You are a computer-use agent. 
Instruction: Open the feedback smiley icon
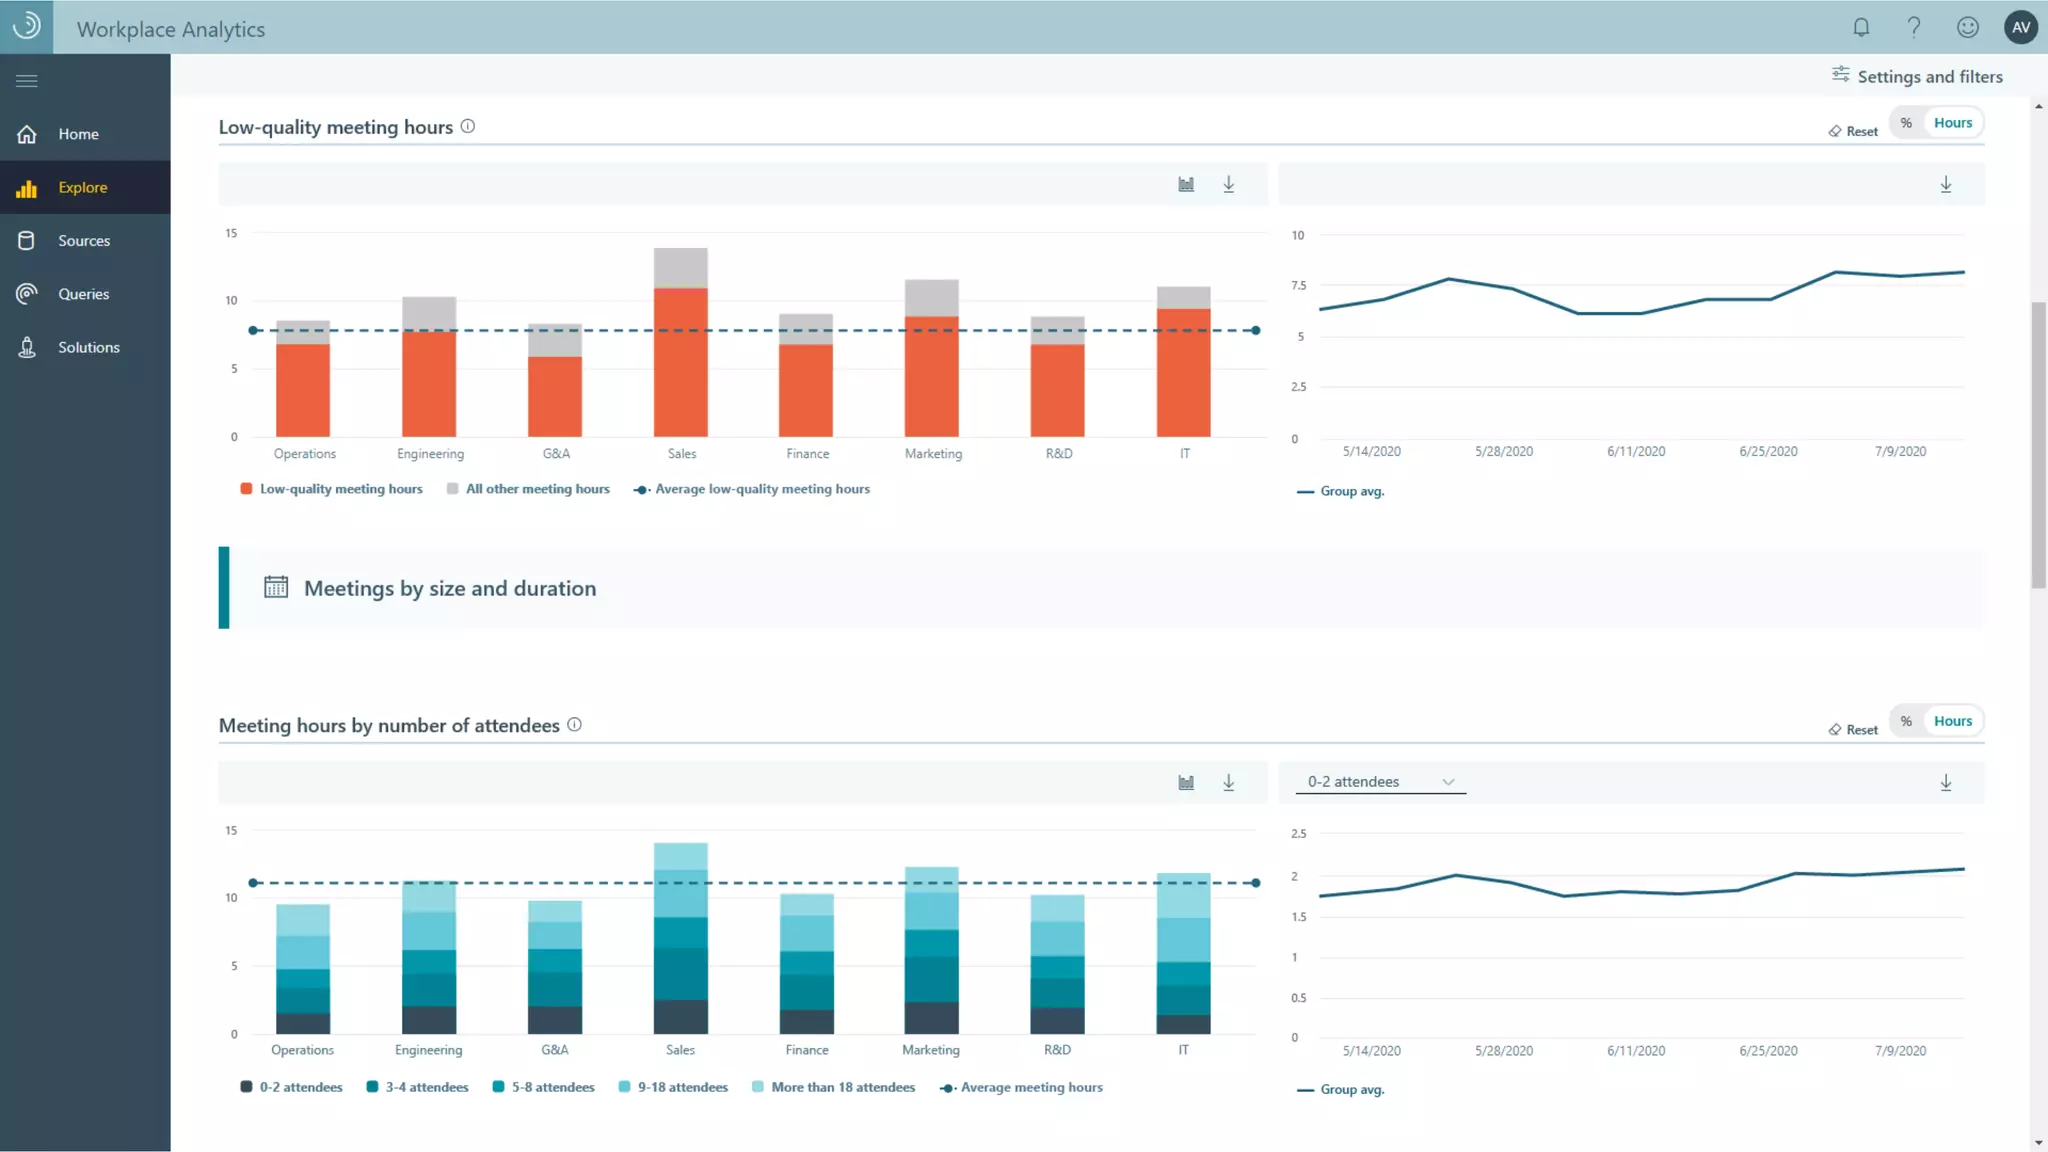[x=1967, y=27]
